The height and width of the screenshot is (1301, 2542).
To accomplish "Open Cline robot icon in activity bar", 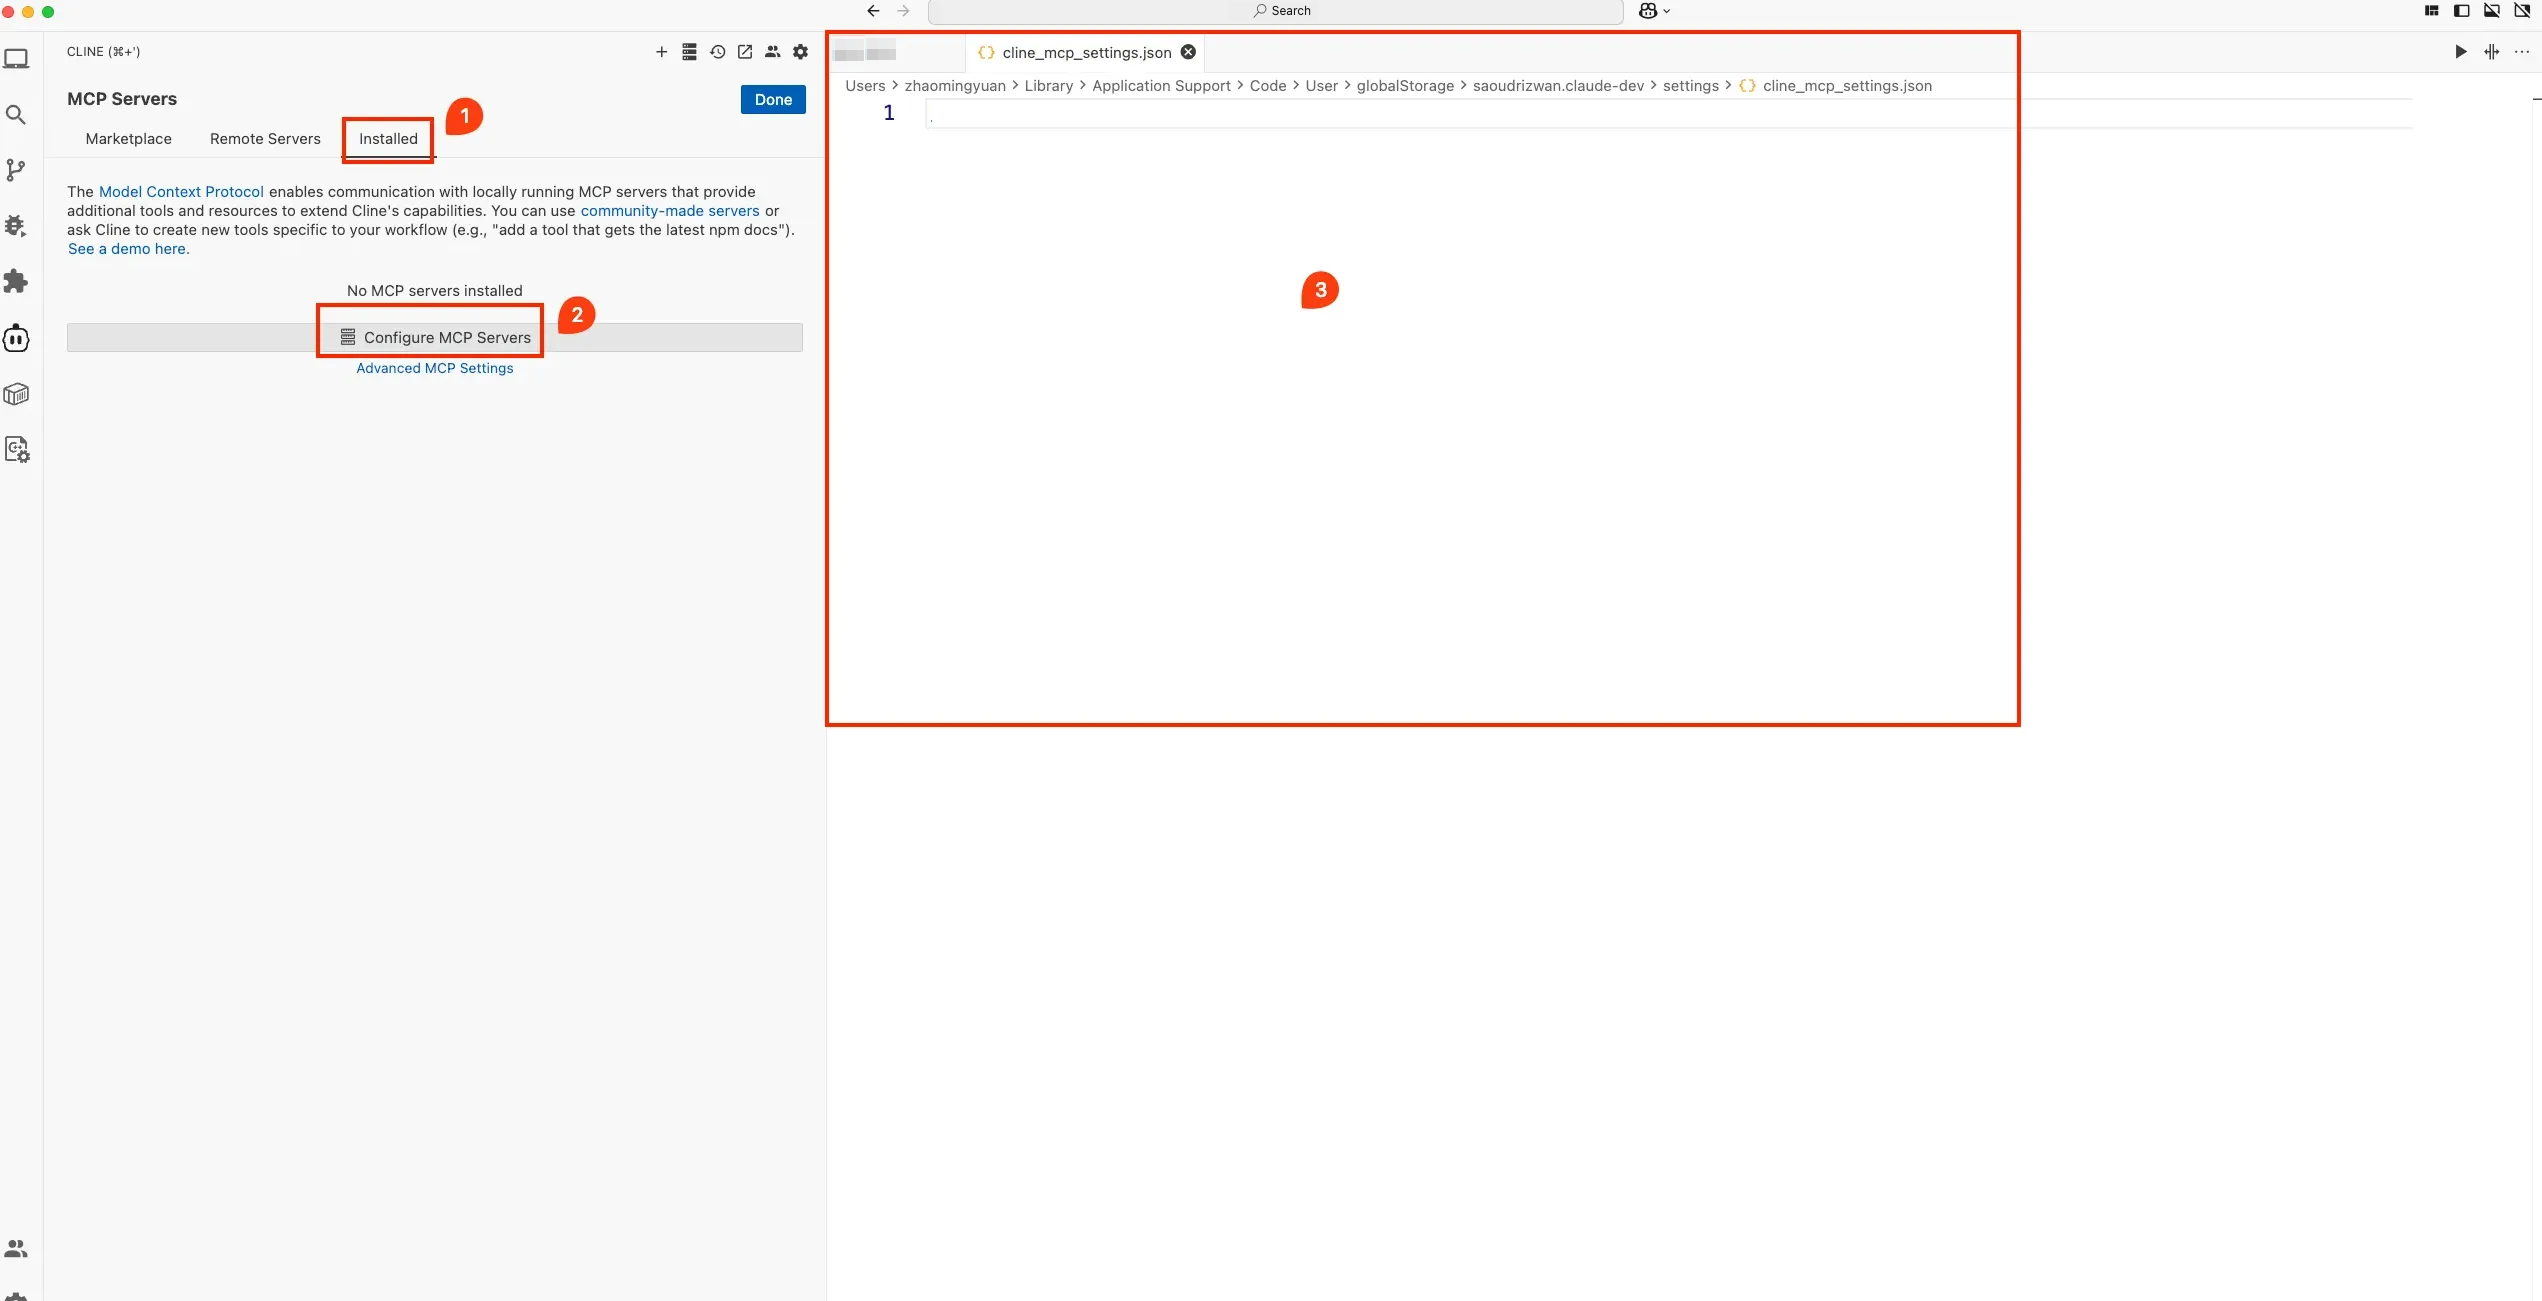I will coord(16,338).
